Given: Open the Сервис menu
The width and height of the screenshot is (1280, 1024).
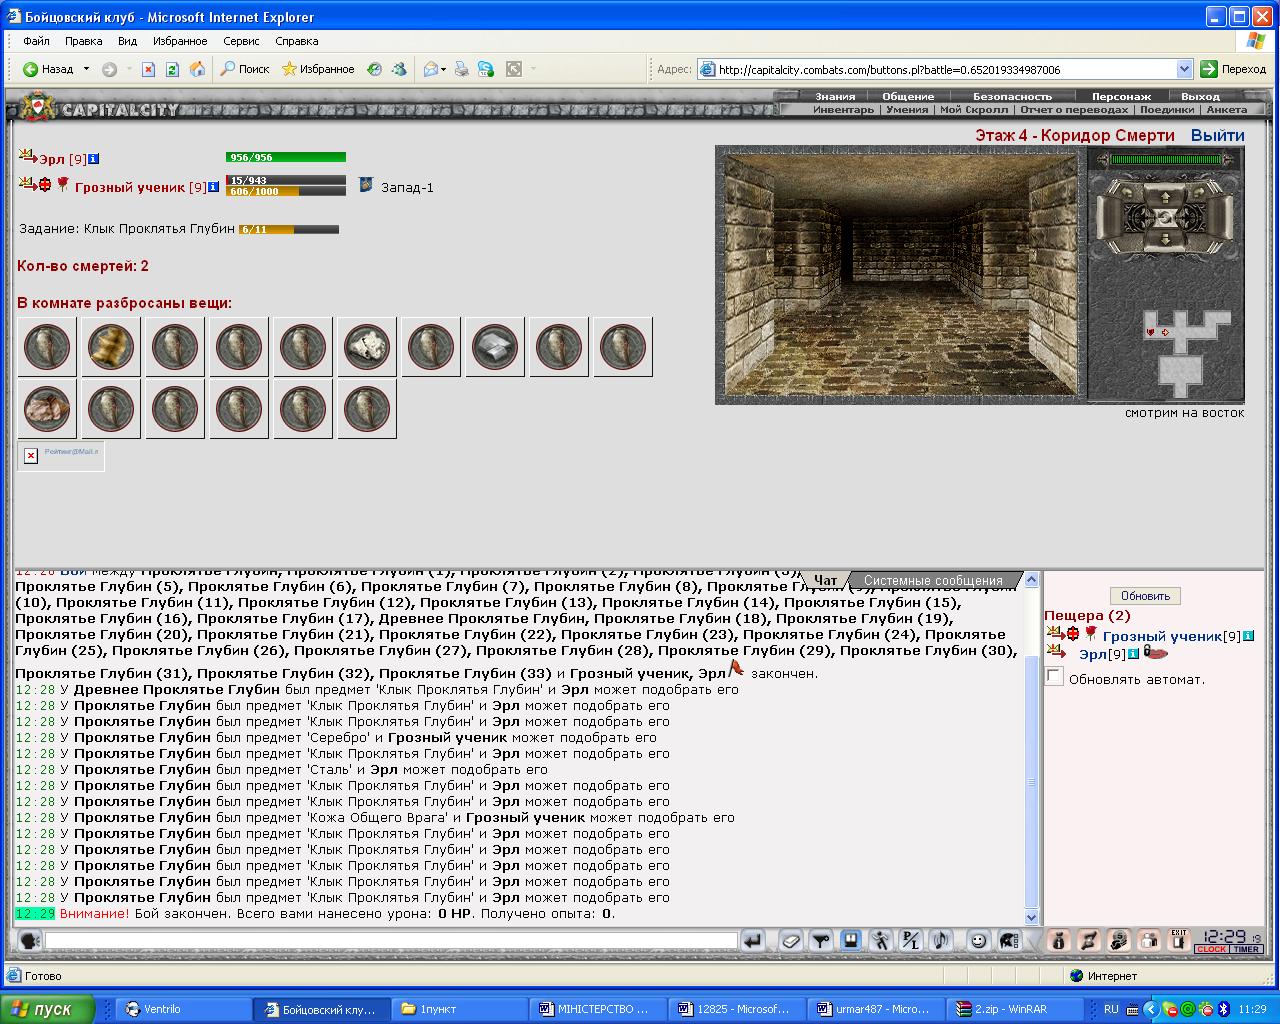Looking at the screenshot, I should (x=241, y=41).
